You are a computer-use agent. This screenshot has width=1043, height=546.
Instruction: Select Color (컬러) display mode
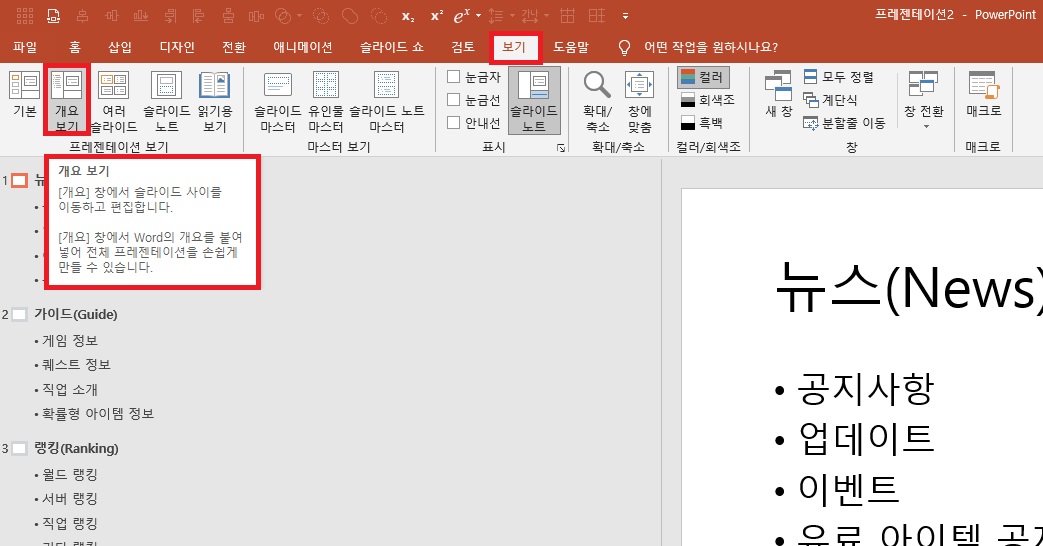tap(703, 77)
